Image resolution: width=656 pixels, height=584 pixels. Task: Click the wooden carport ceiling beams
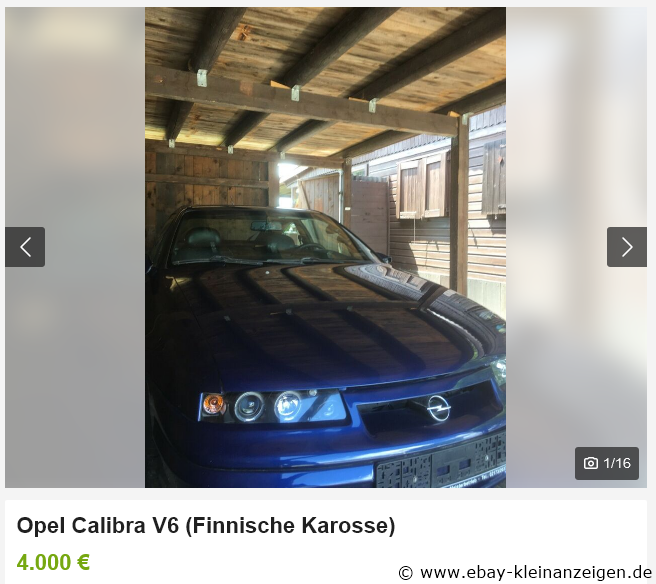[x=325, y=75]
